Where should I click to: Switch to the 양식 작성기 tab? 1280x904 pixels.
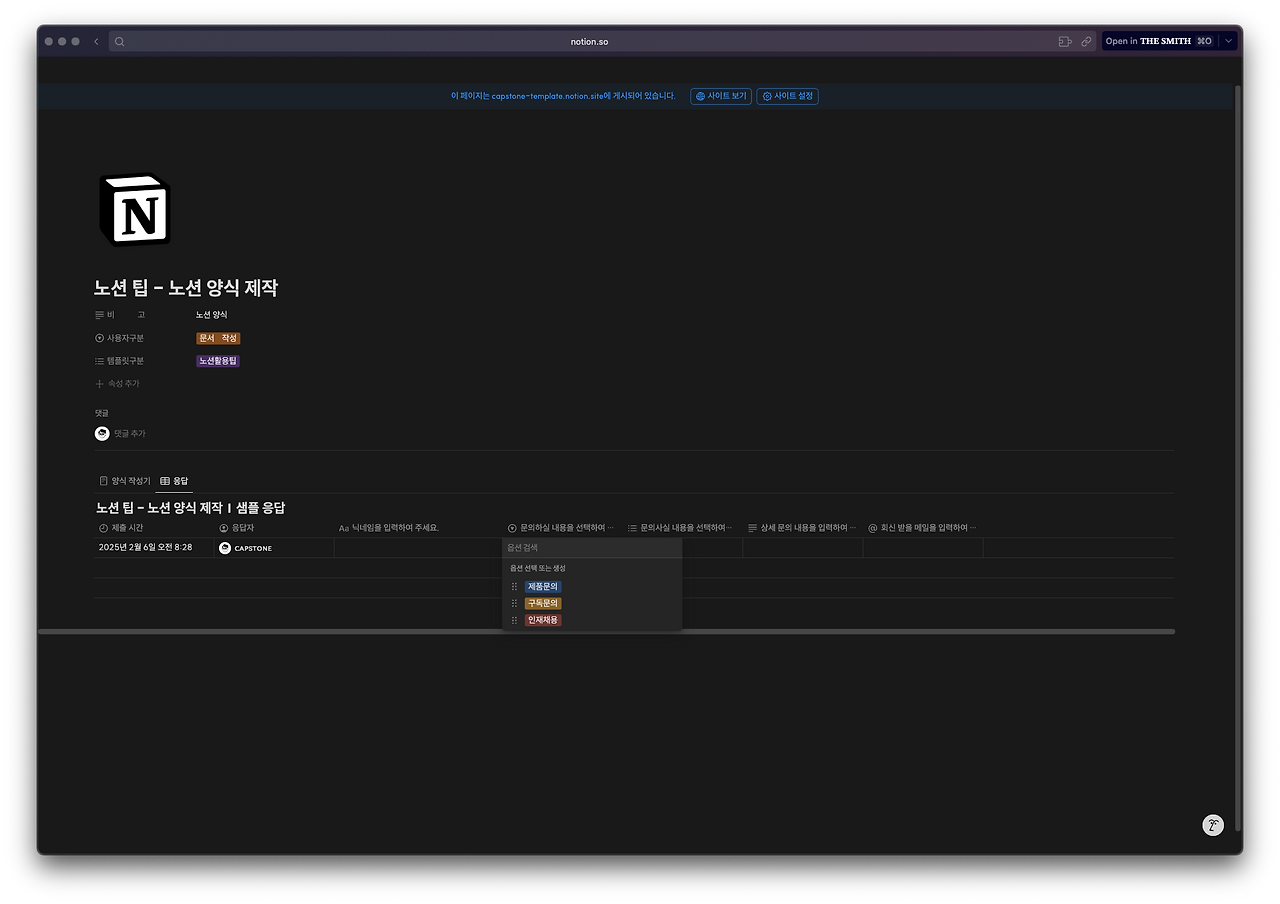pyautogui.click(x=125, y=481)
